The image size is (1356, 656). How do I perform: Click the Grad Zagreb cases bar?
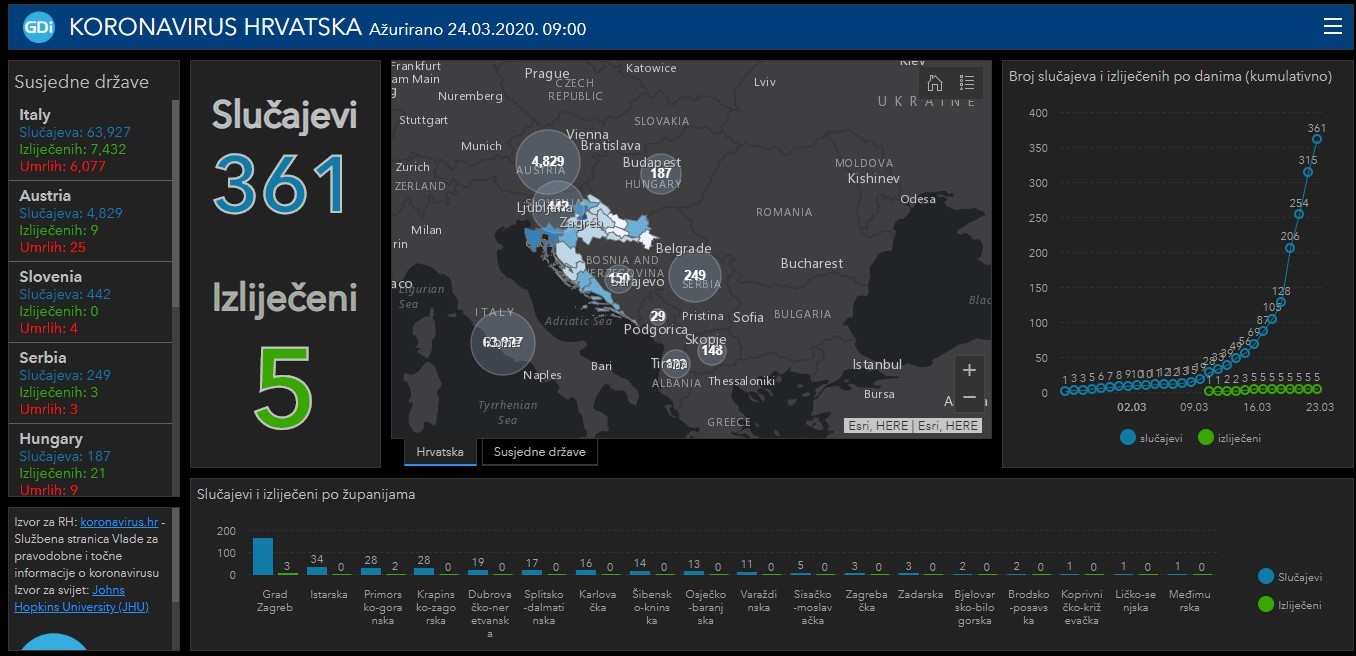(263, 556)
